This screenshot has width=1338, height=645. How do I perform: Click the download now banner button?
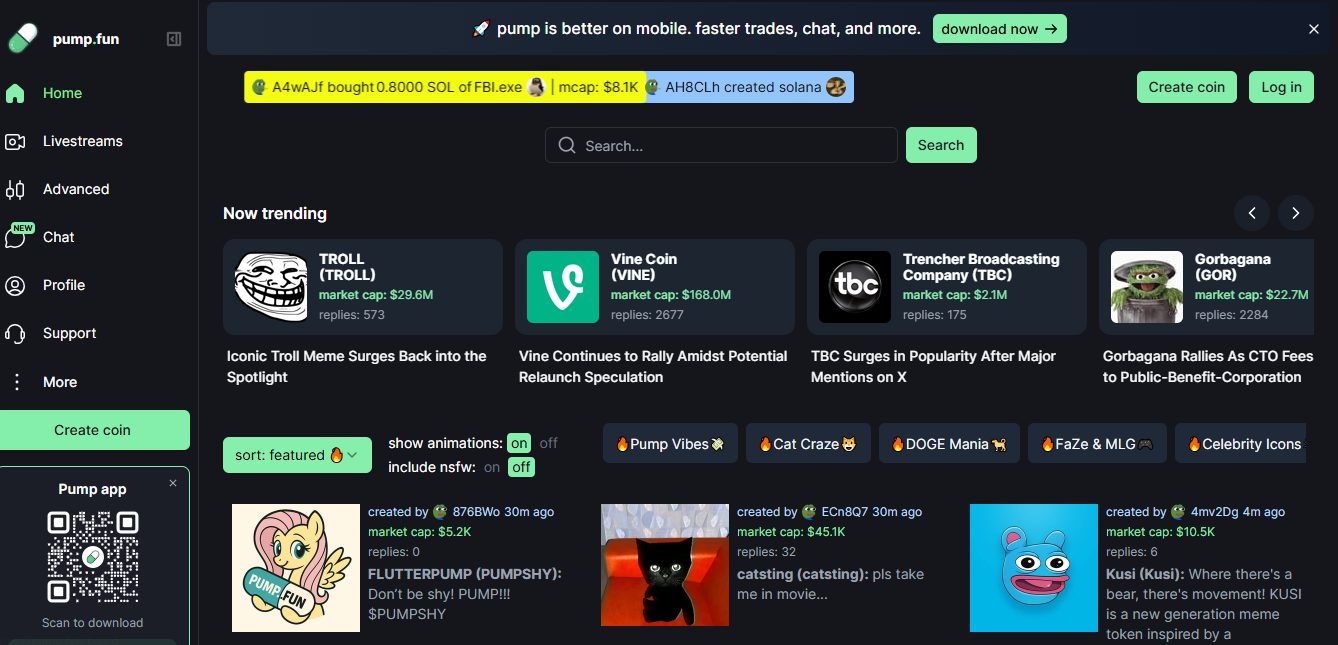(1000, 29)
